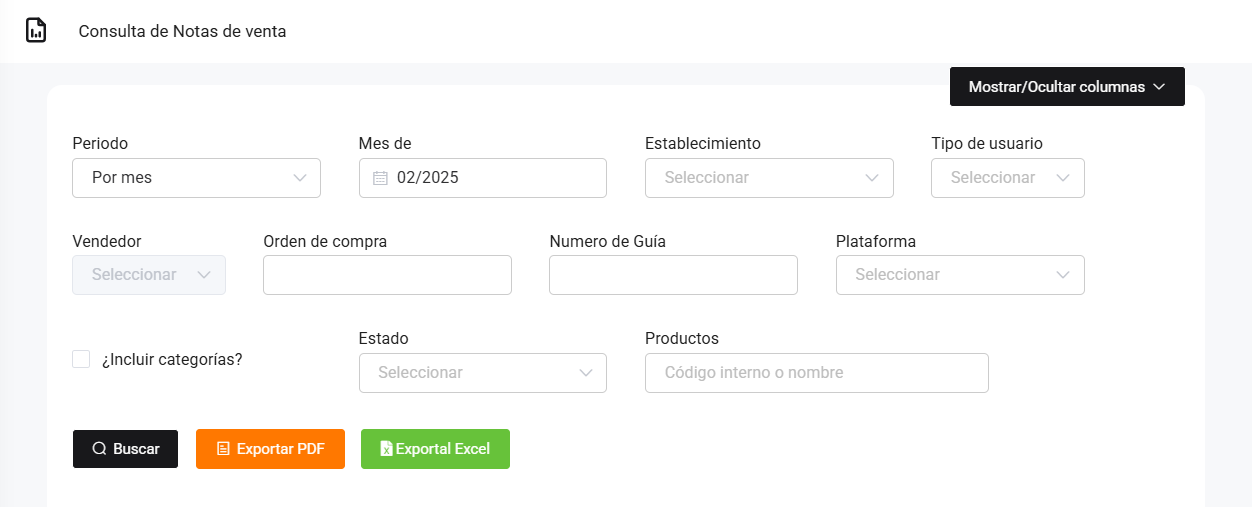Click the Numero de Guía text field
The height and width of the screenshot is (507, 1252).
(673, 275)
